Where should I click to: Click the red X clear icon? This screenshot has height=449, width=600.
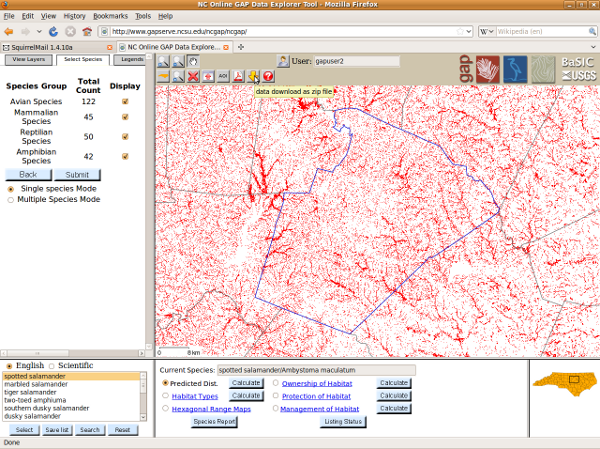[x=193, y=76]
